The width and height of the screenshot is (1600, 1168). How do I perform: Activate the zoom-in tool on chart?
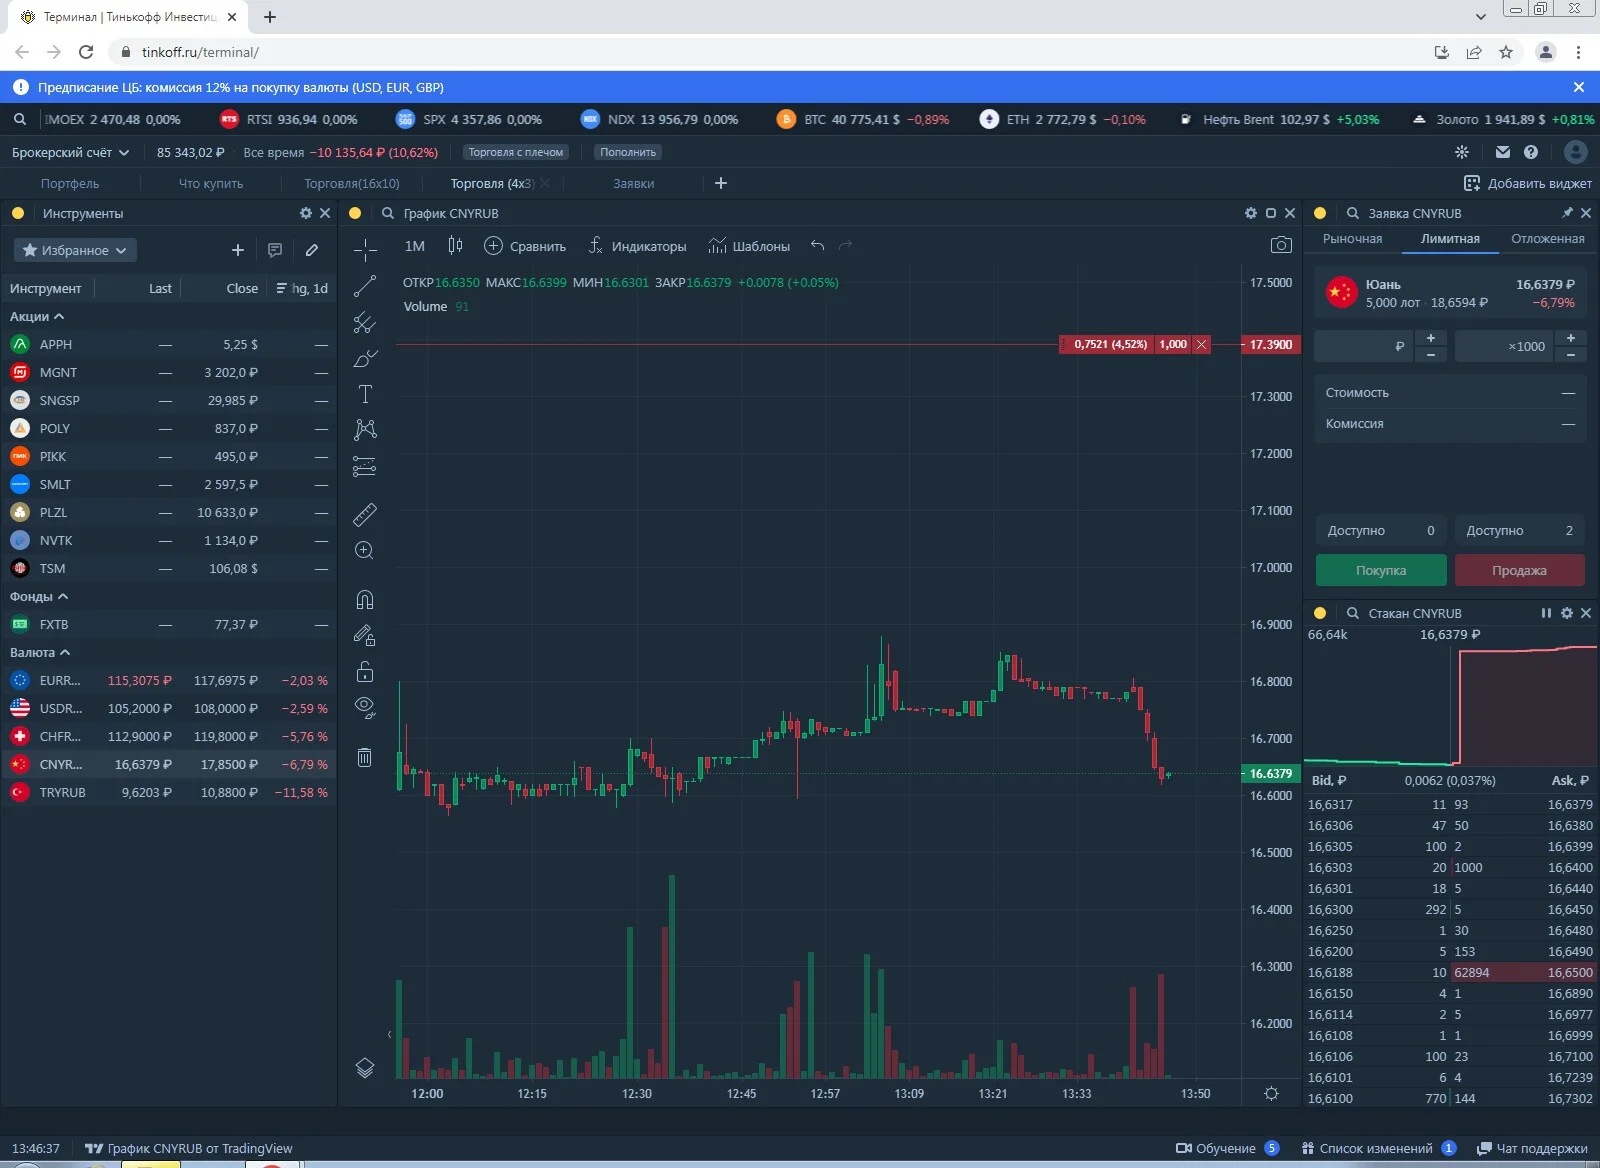tap(365, 551)
